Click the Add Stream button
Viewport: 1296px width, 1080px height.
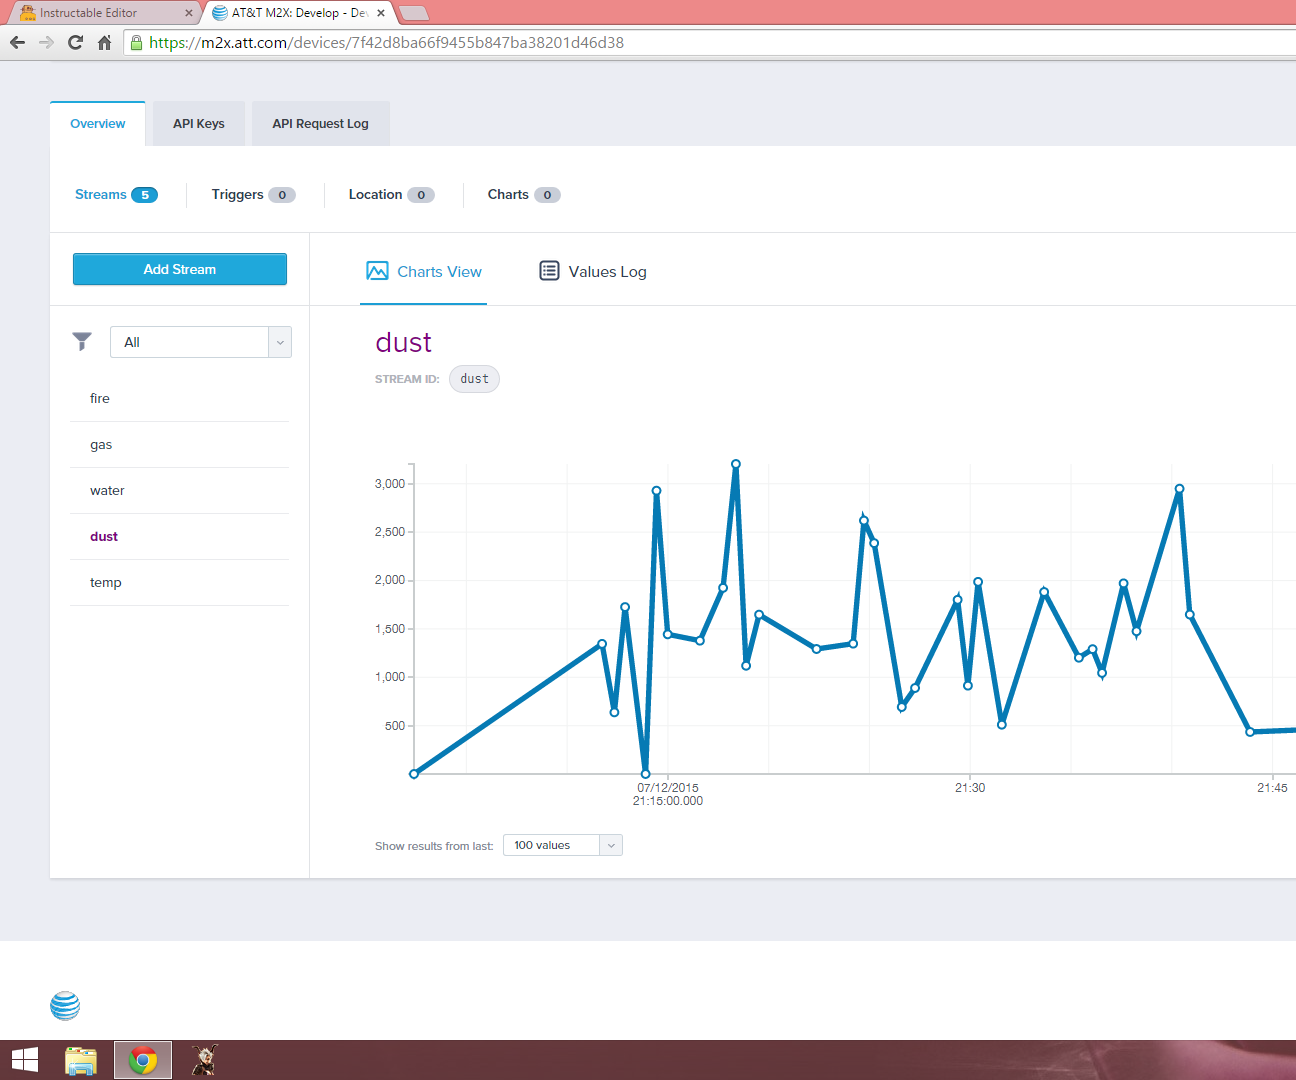(180, 269)
